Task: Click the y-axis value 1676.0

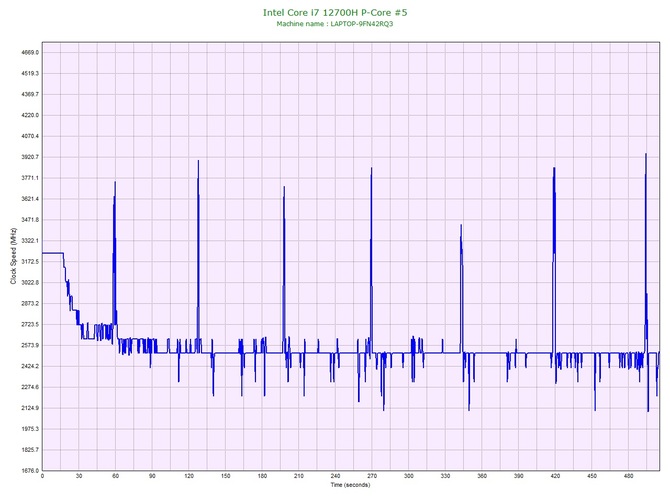Action: tap(30, 471)
